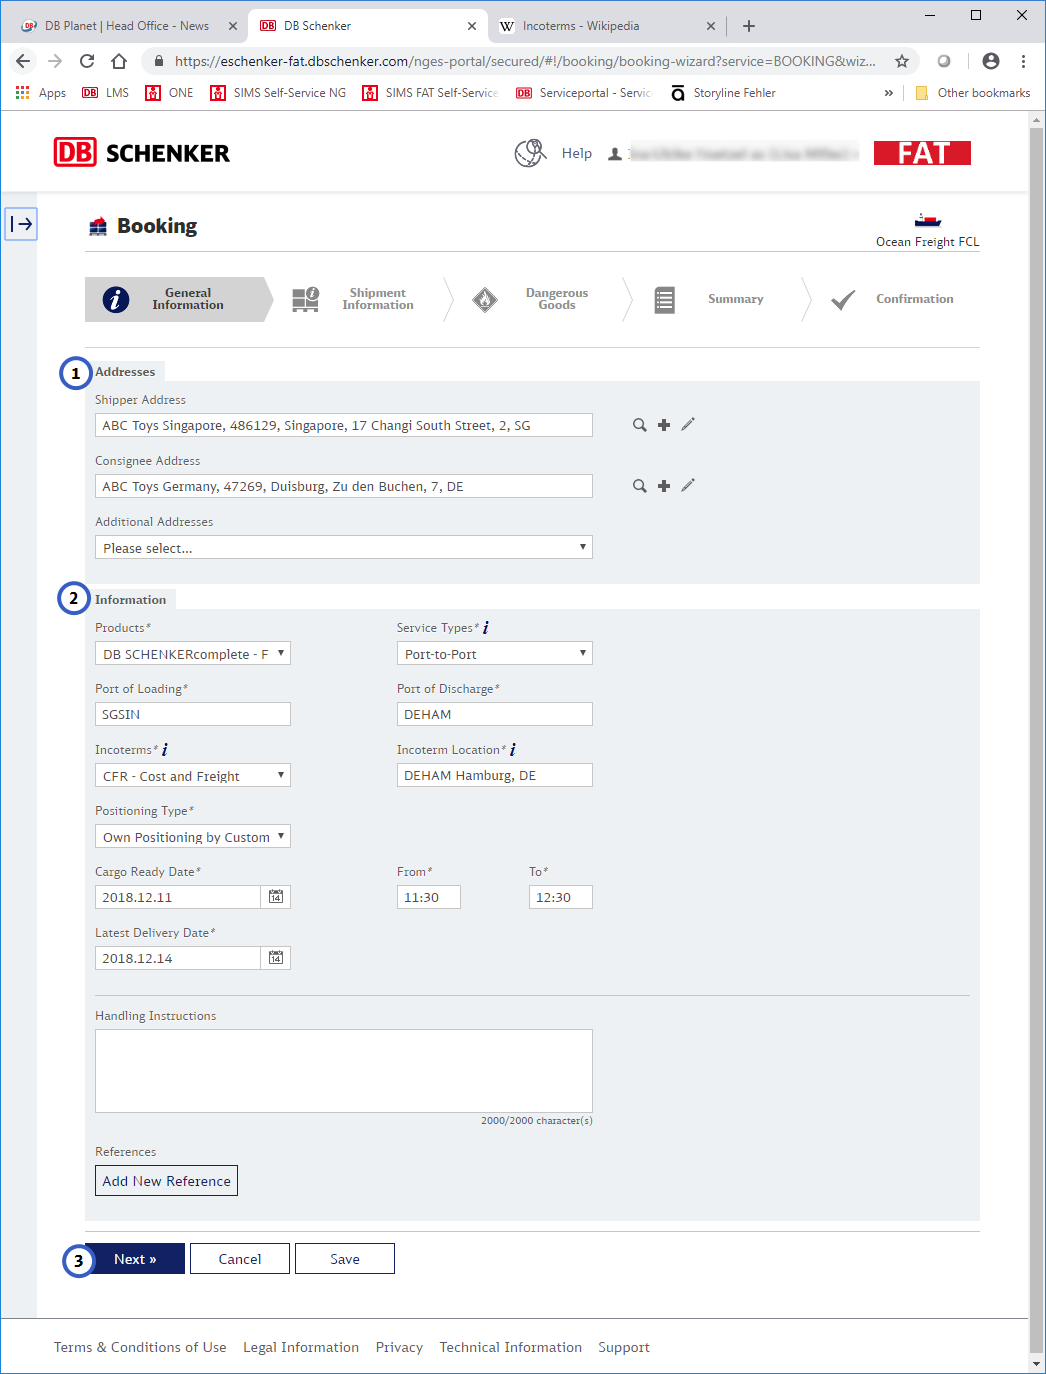This screenshot has width=1046, height=1374.
Task: Click the Save button
Action: [x=345, y=1259]
